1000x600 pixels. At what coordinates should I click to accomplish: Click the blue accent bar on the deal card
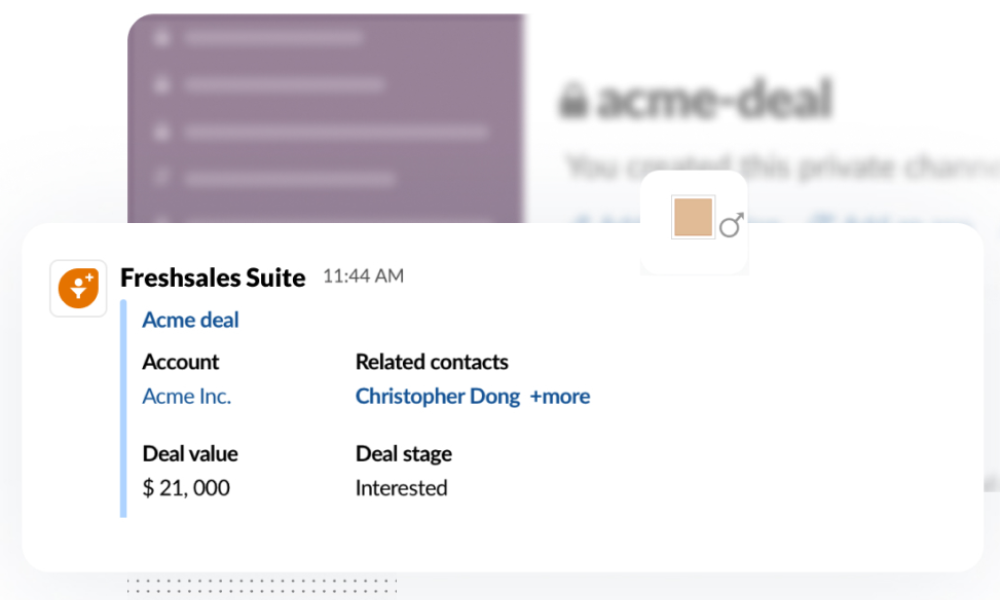click(122, 410)
